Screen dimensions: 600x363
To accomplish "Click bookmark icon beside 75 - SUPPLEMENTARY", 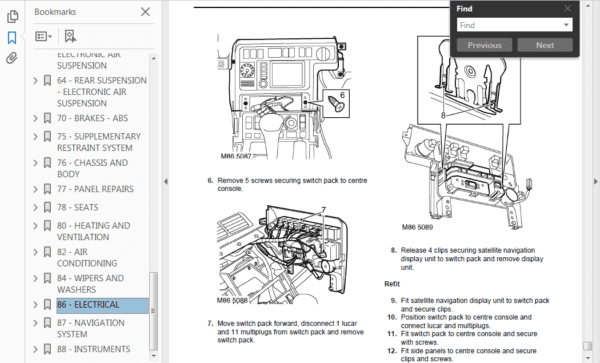I will point(47,137).
